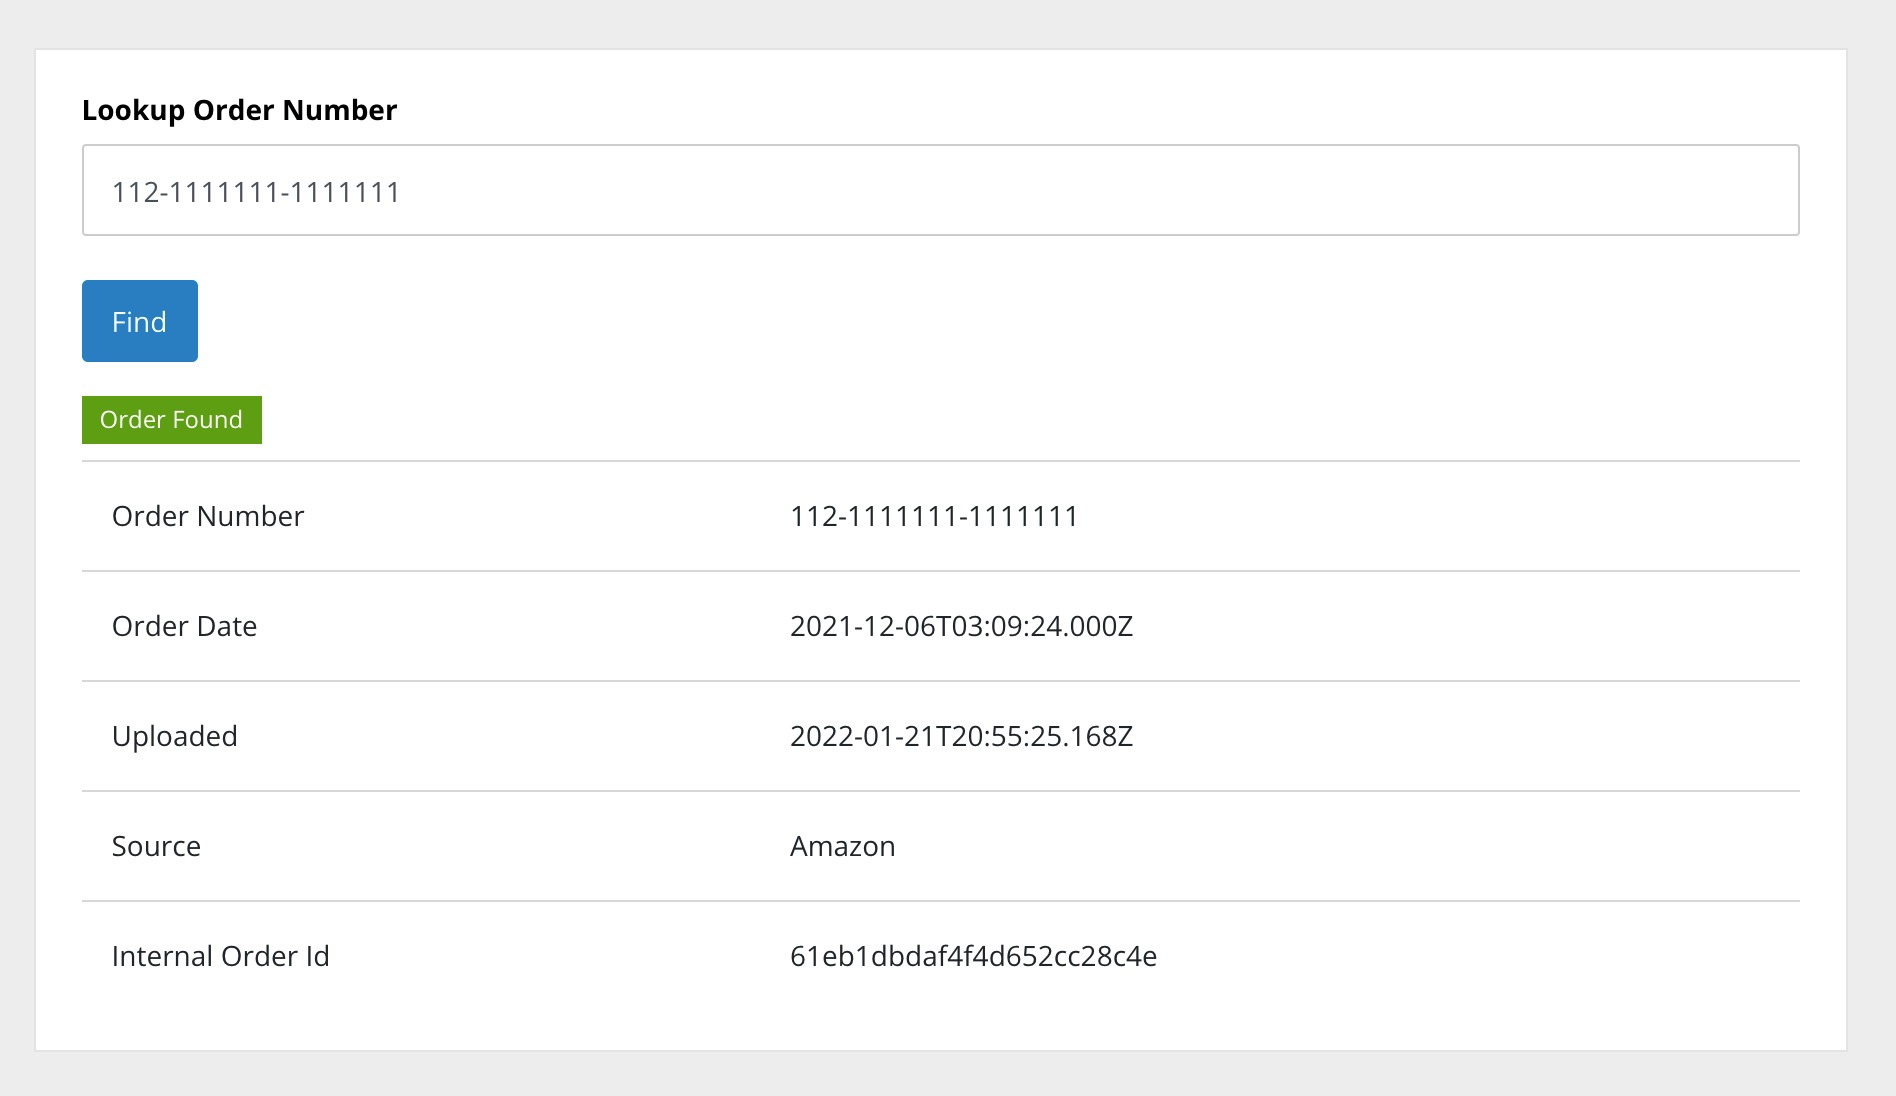Click the Order Date row label
This screenshot has height=1096, width=1896.
[x=185, y=627]
